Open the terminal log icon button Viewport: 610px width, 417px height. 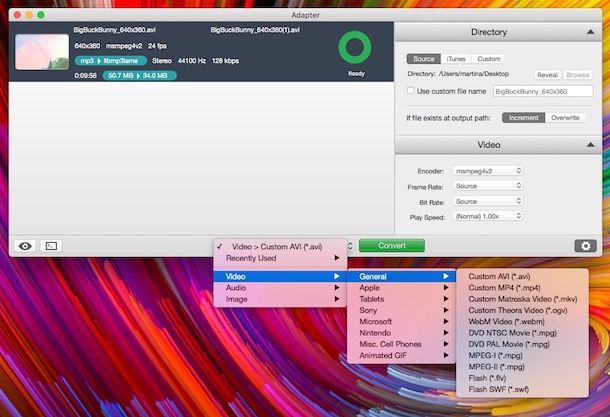[x=51, y=246]
